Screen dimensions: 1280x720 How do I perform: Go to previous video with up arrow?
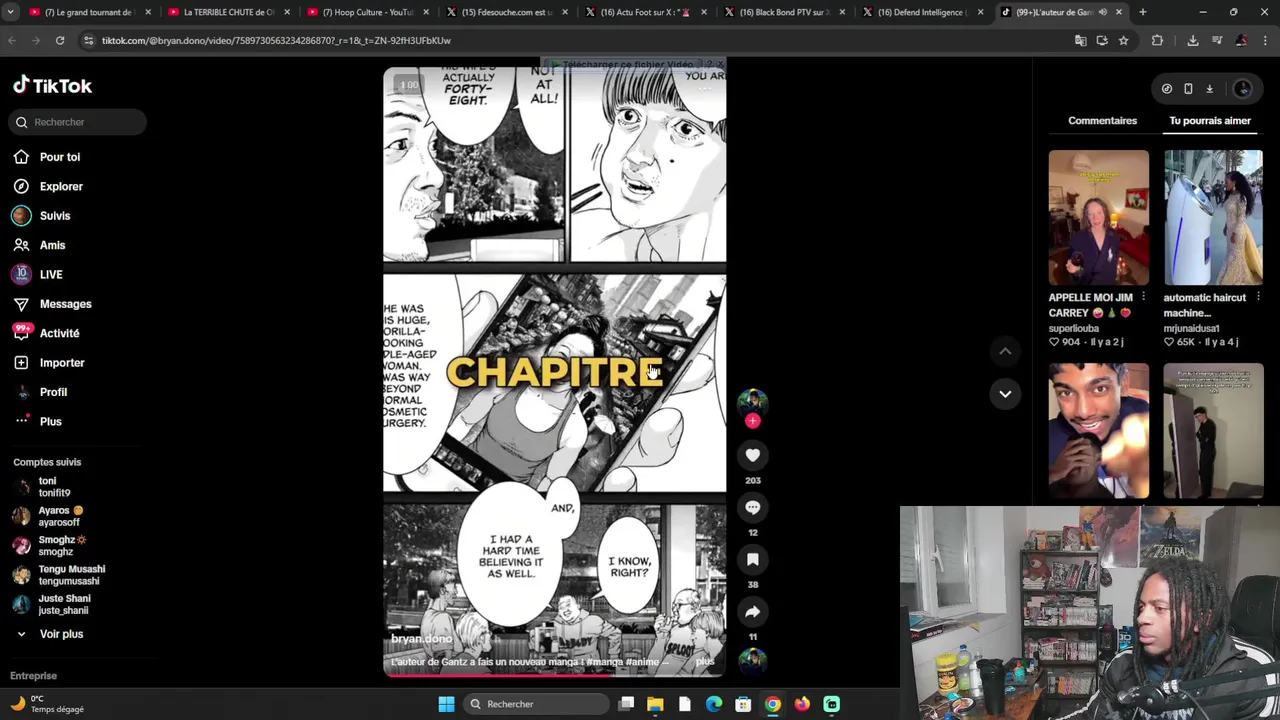[x=1005, y=351]
